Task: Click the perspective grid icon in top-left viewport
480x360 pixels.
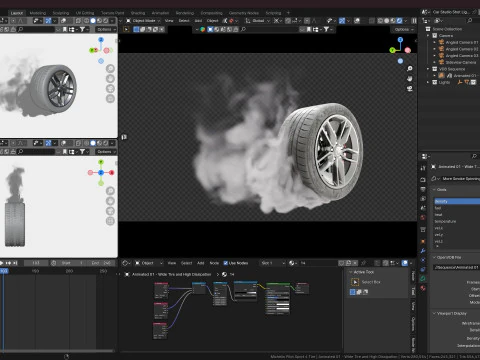Action: (x=110, y=99)
